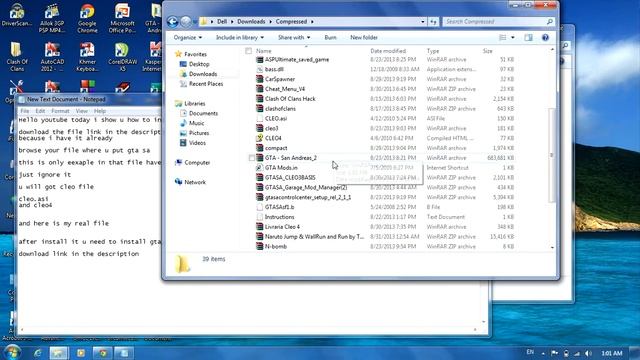This screenshot has width=640, height=360.
Task: Sort by the Name column header
Action: tap(264, 51)
